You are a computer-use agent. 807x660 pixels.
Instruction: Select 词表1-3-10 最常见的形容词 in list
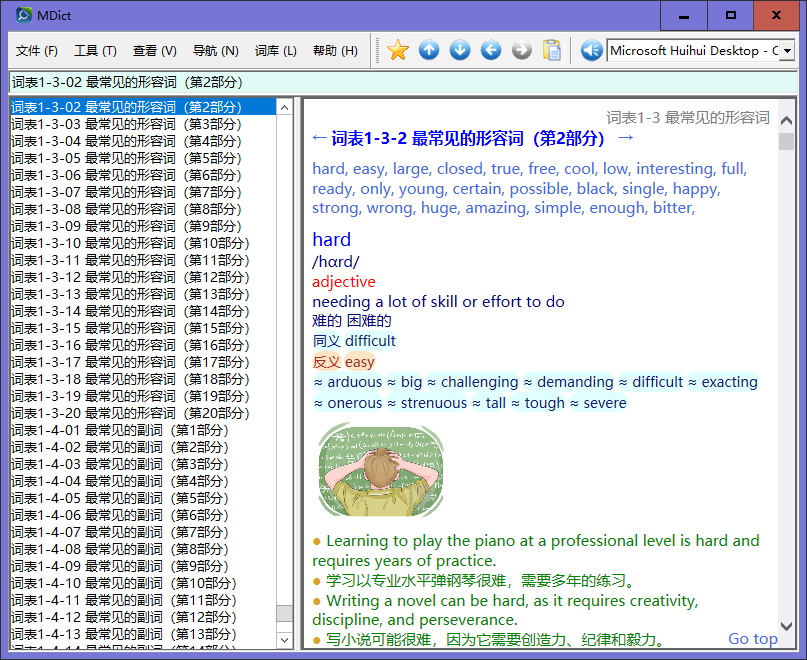click(130, 243)
